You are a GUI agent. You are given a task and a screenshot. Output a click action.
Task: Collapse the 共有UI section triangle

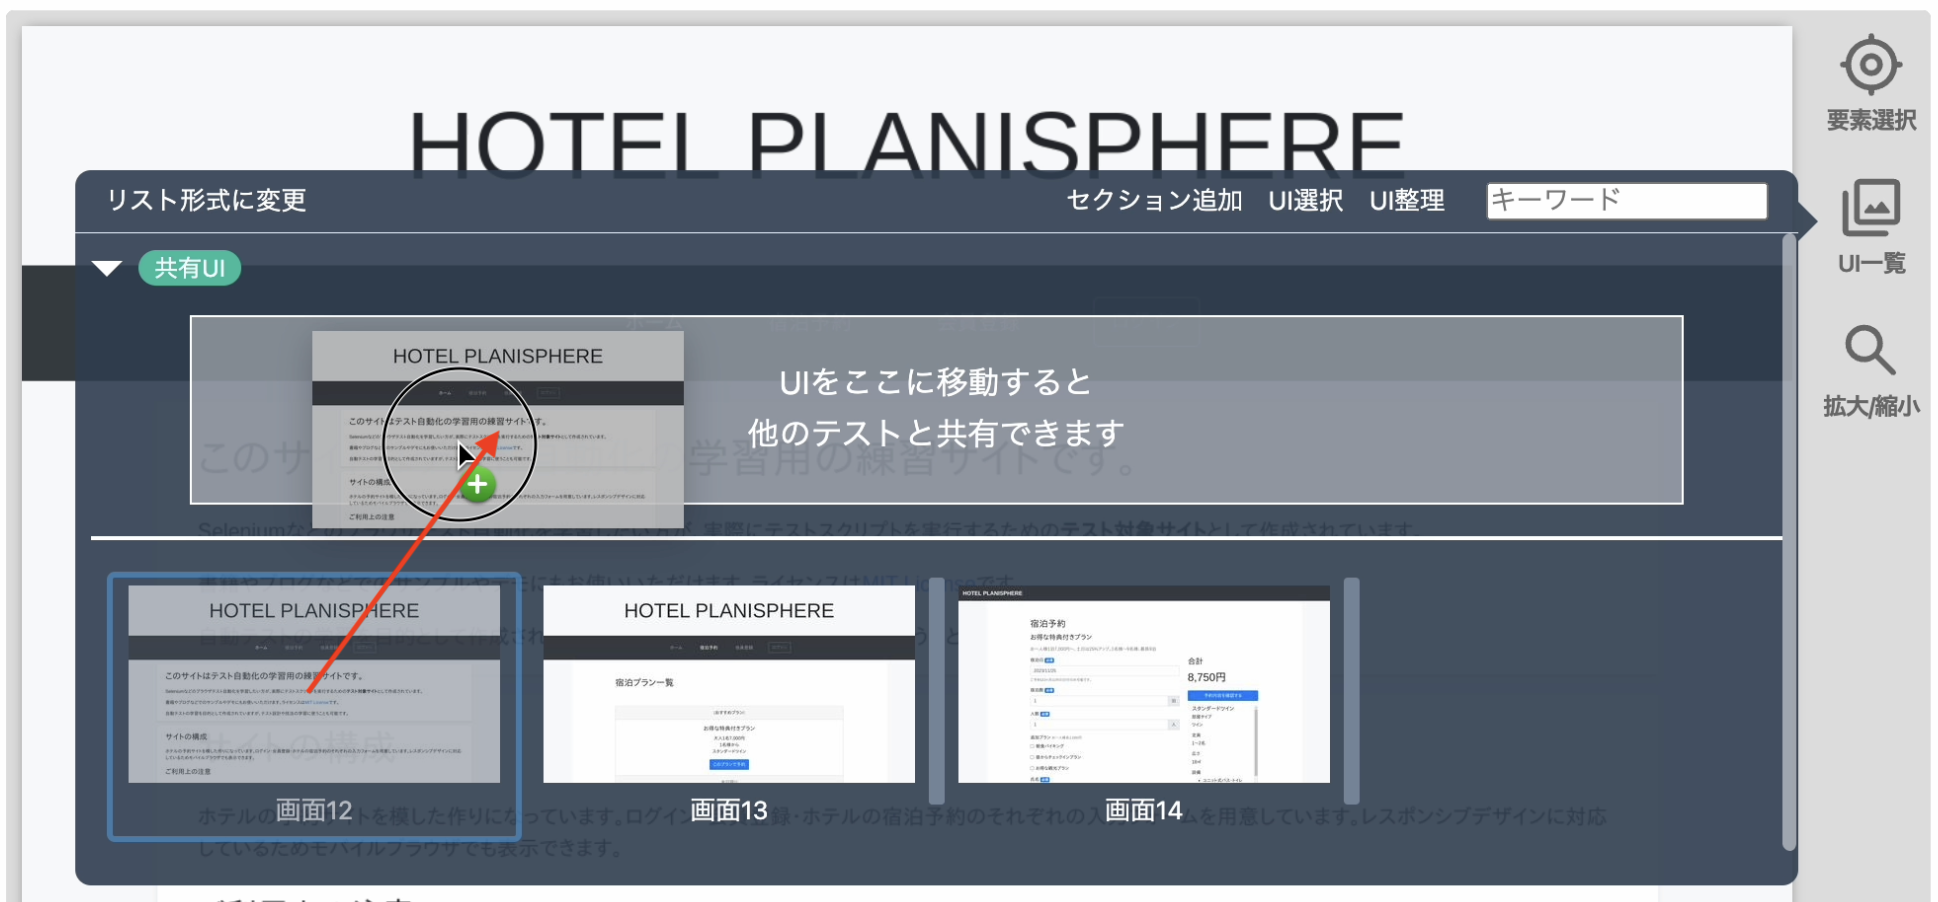(107, 268)
